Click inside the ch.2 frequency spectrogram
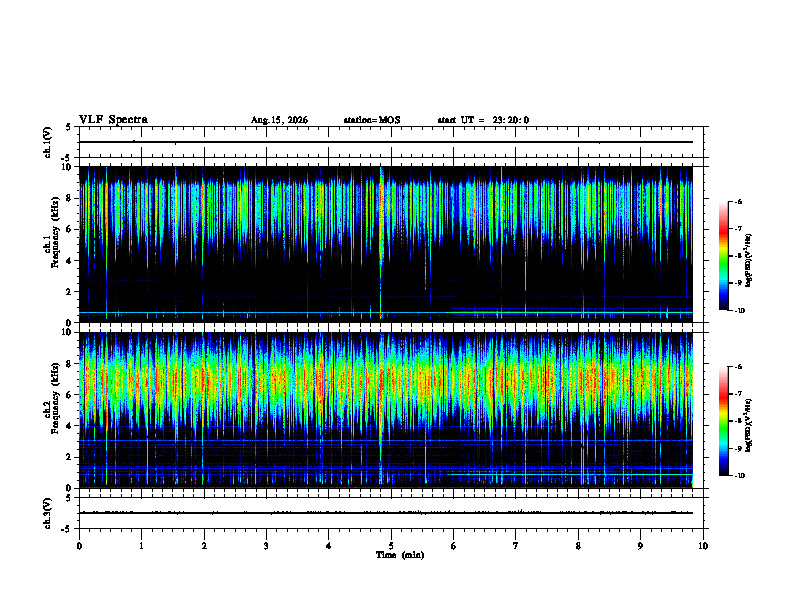Screen dimensions: 792x612 386,410
